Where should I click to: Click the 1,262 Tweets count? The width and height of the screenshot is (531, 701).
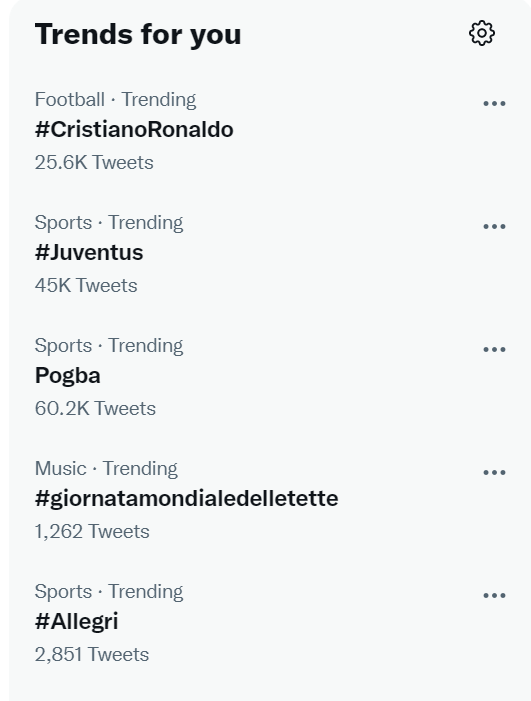pyautogui.click(x=92, y=532)
